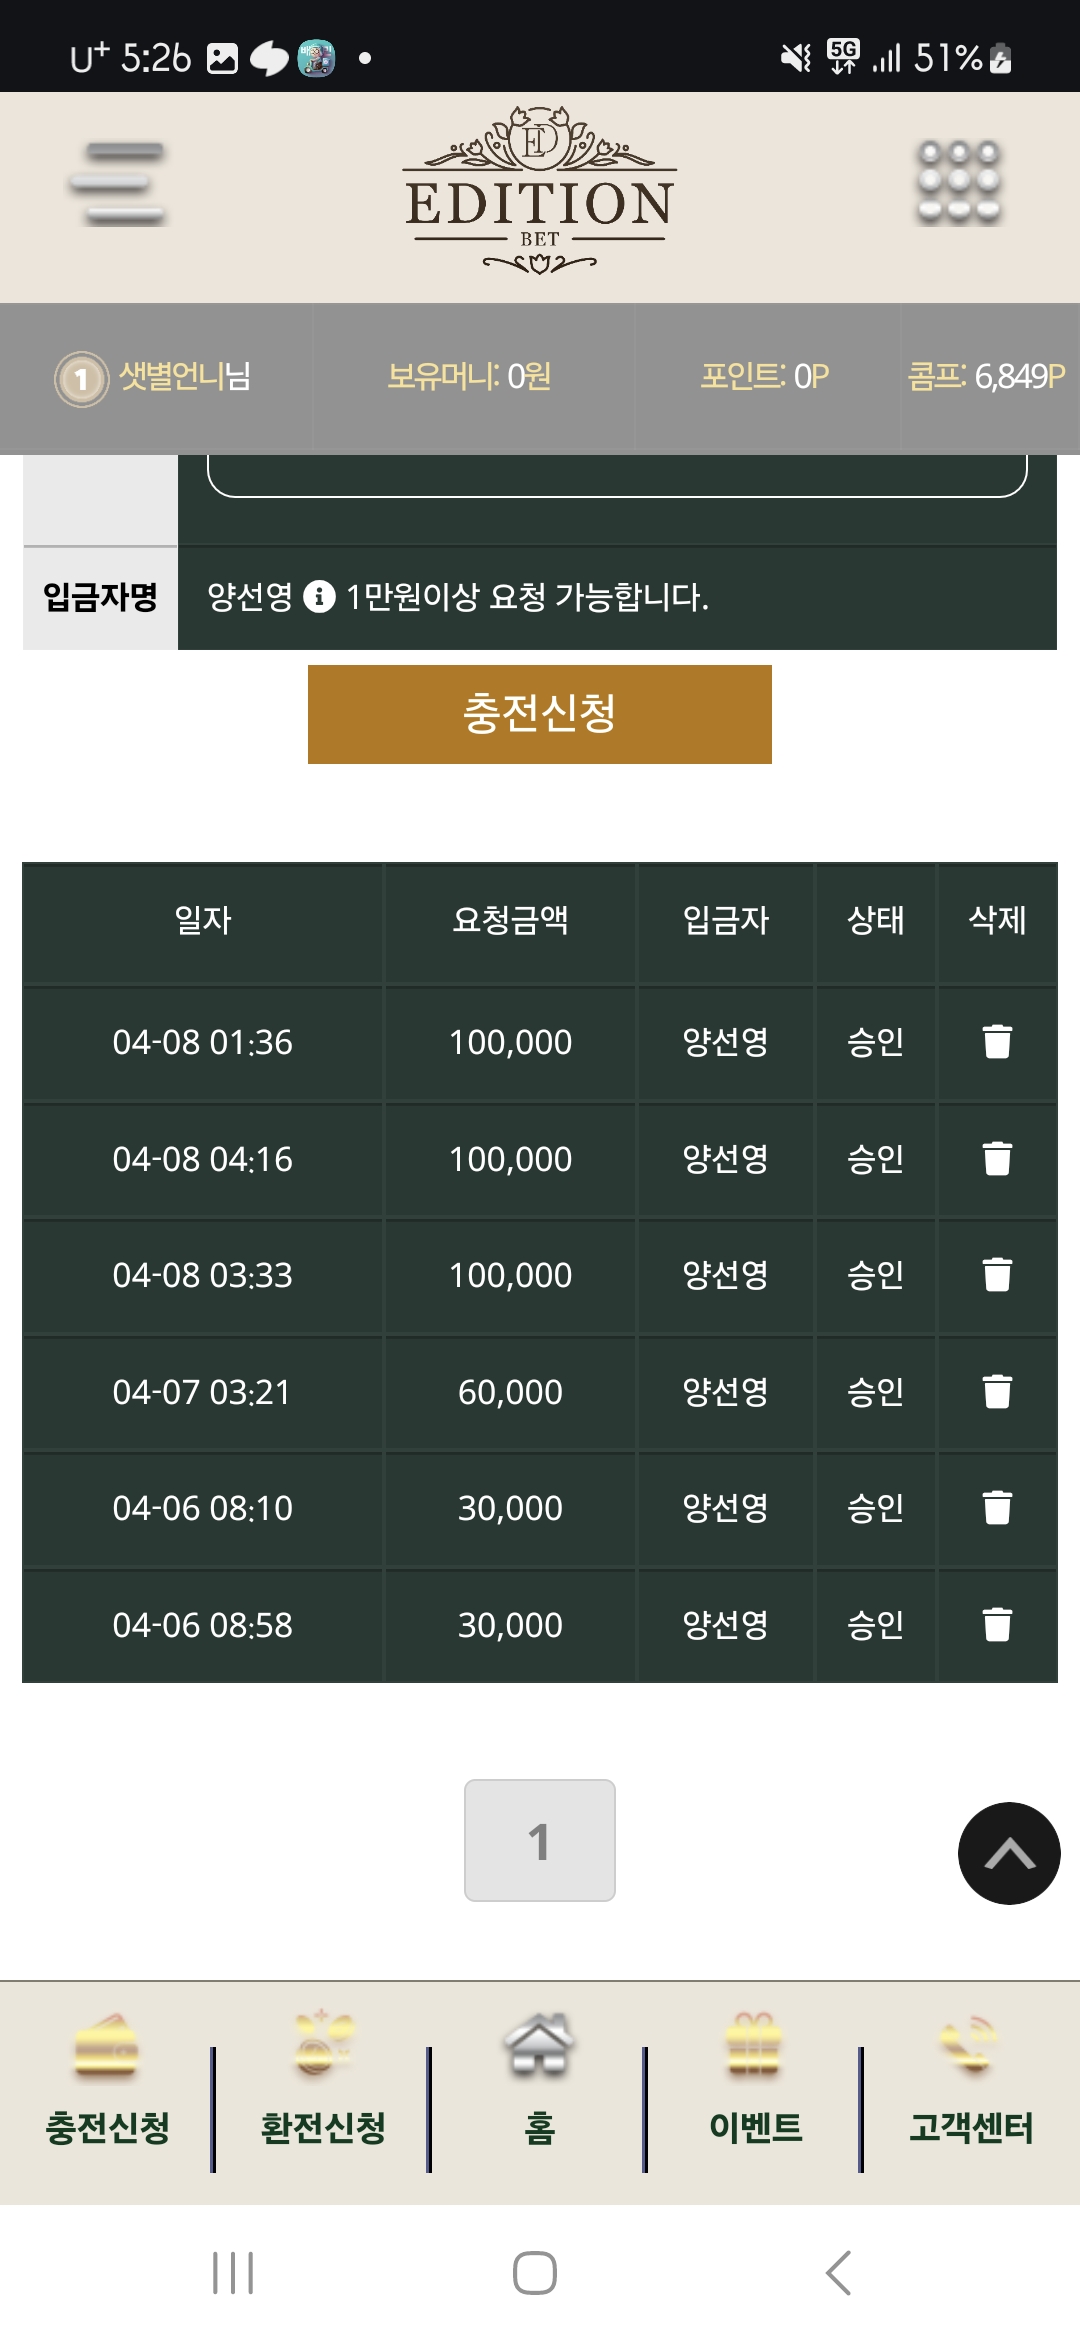Tap the 보유머니 0원 balance
The width and height of the screenshot is (1080, 2340).
tap(469, 377)
